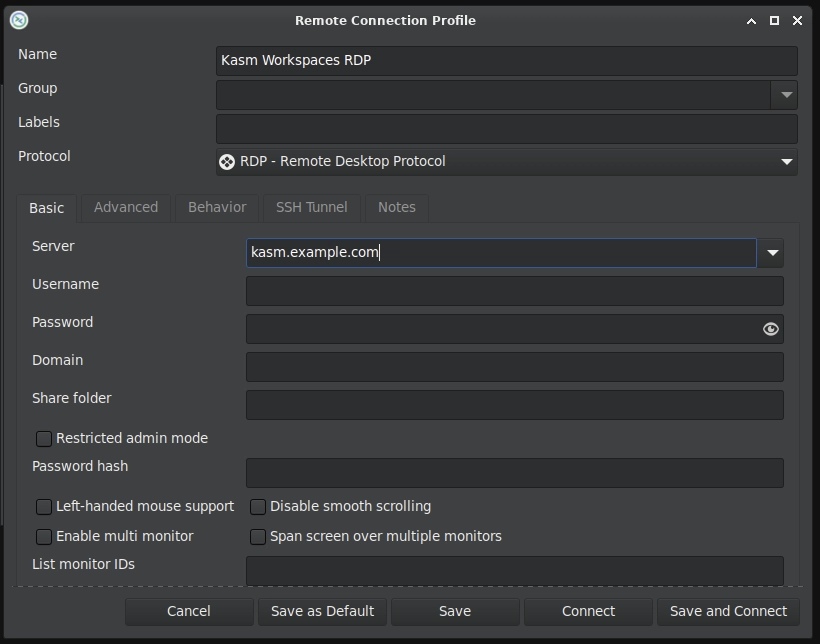Enable Left-handed mouse support
This screenshot has height=644, width=820.
(x=44, y=506)
